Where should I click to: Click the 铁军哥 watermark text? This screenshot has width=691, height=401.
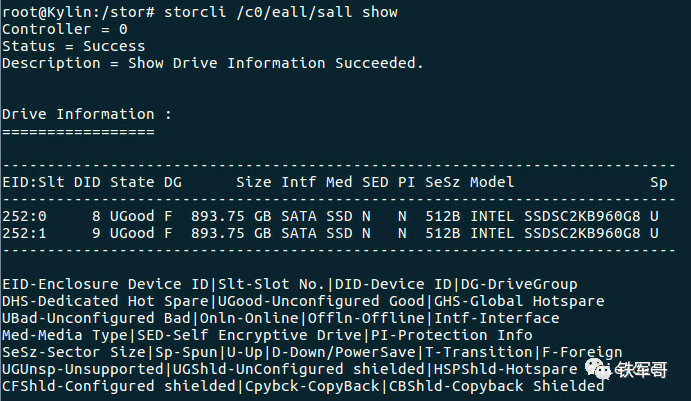click(642, 370)
